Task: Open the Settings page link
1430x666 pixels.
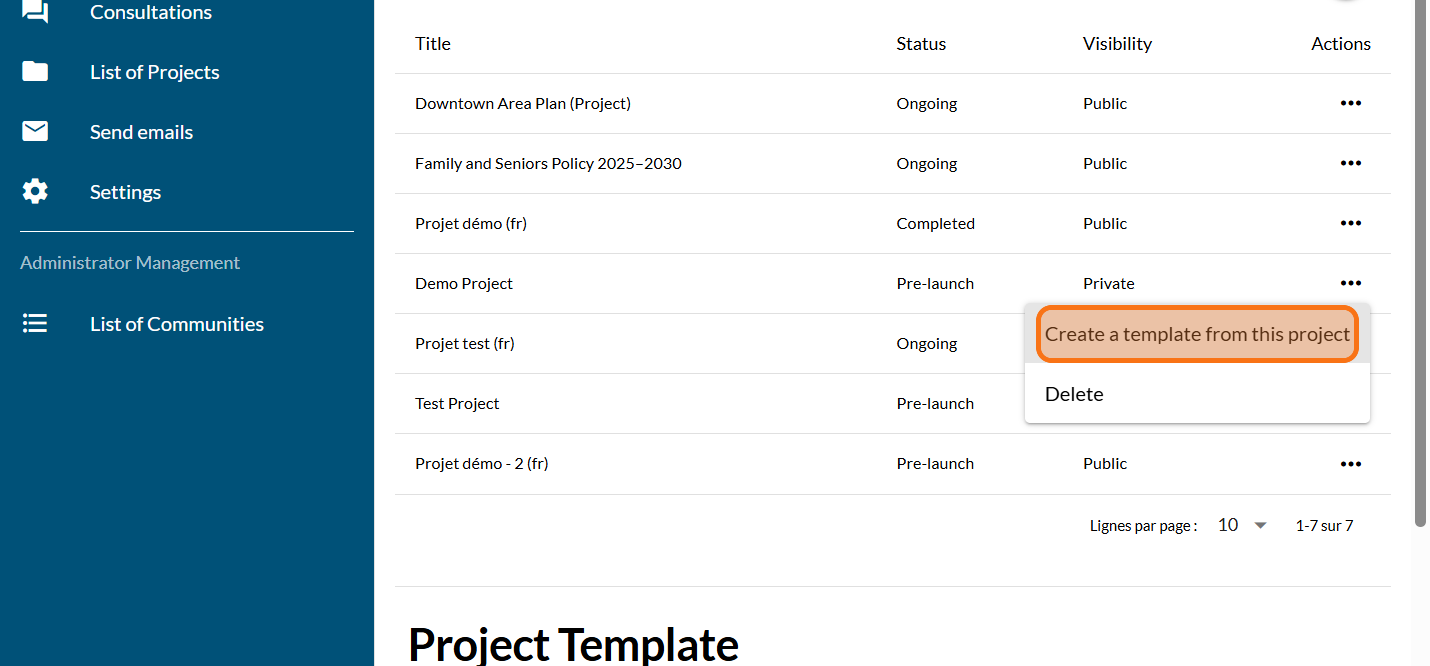Action: coord(125,192)
